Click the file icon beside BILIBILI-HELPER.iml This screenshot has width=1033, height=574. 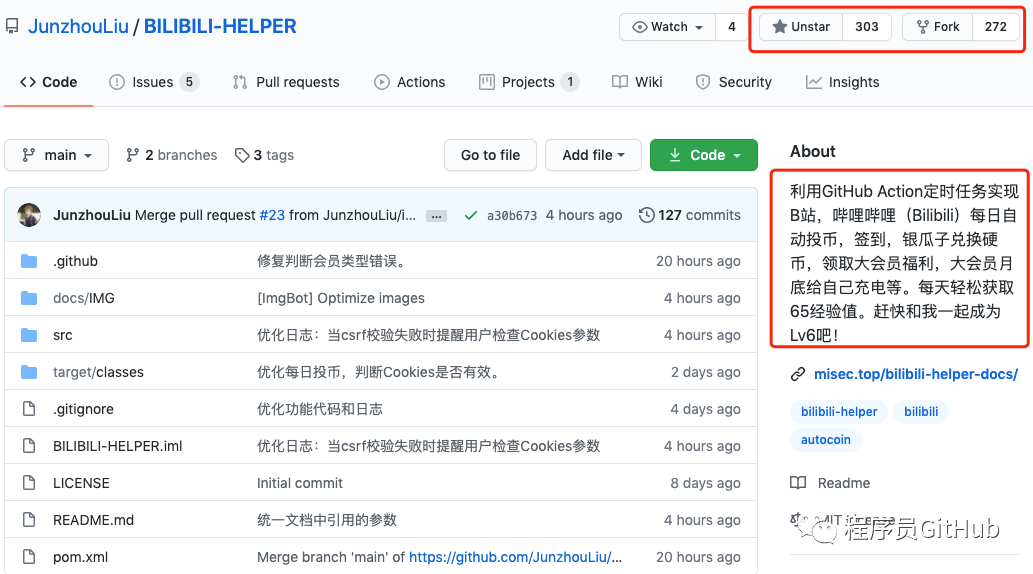click(x=29, y=446)
